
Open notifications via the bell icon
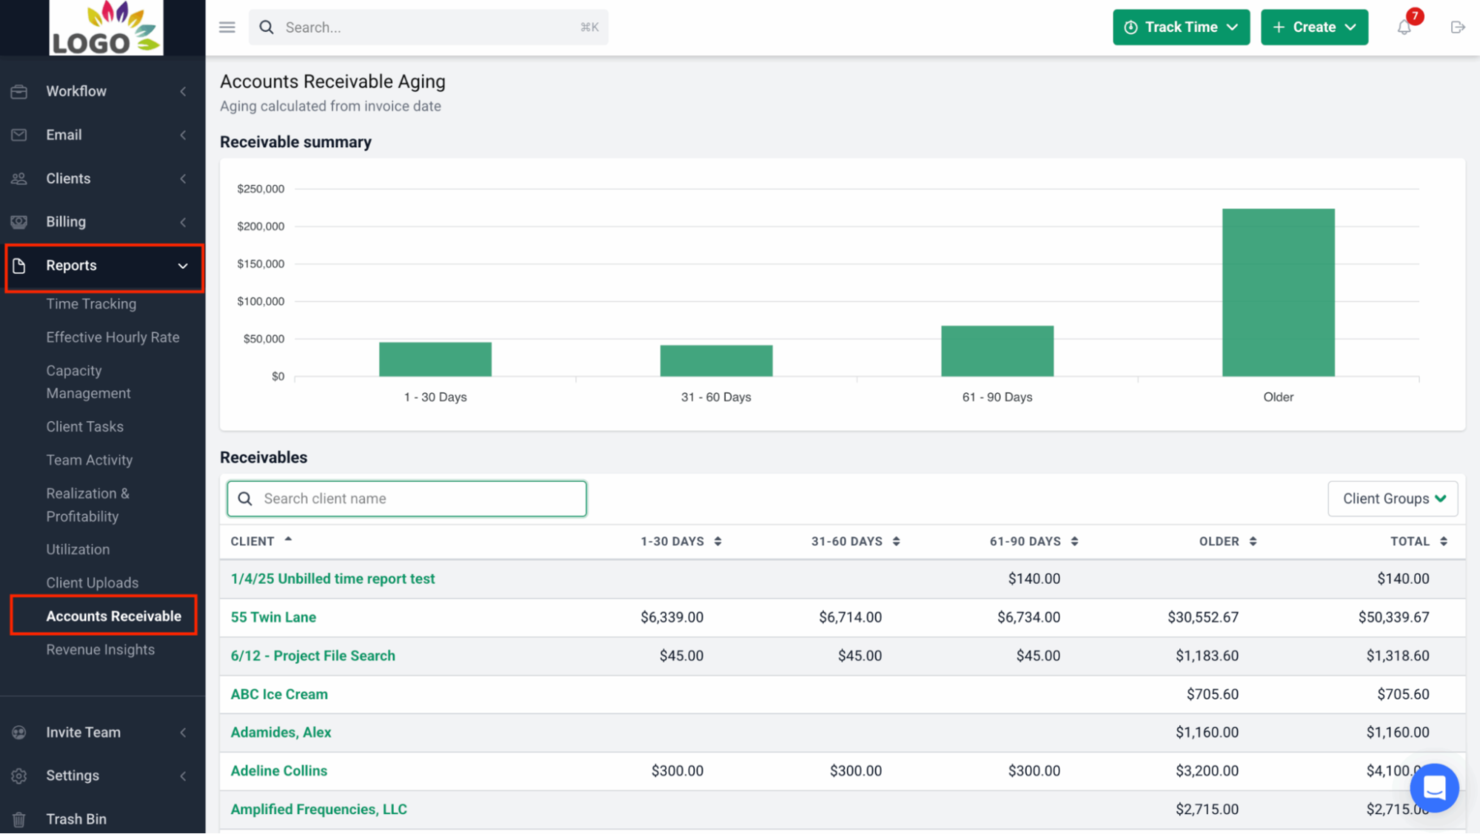1403,27
